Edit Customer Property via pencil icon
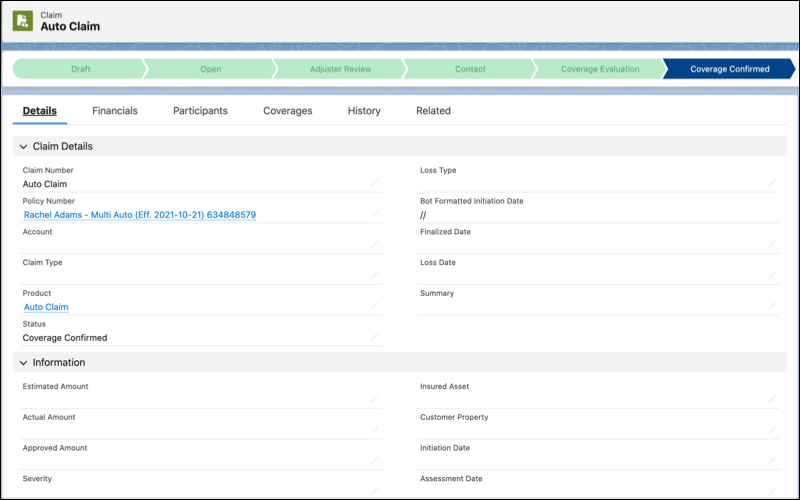Viewport: 800px width, 500px height. click(x=772, y=430)
